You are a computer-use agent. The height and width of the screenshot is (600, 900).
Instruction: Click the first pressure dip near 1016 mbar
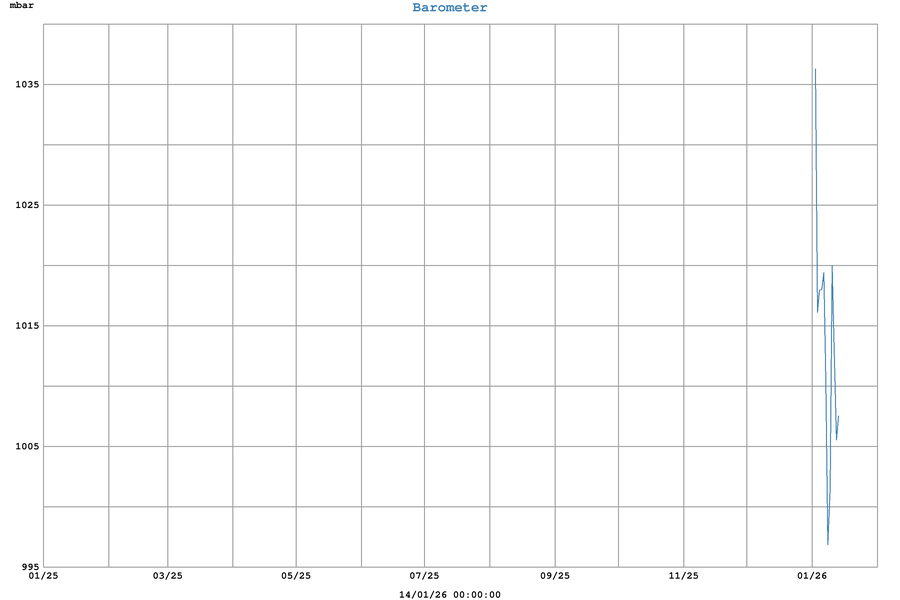(817, 311)
